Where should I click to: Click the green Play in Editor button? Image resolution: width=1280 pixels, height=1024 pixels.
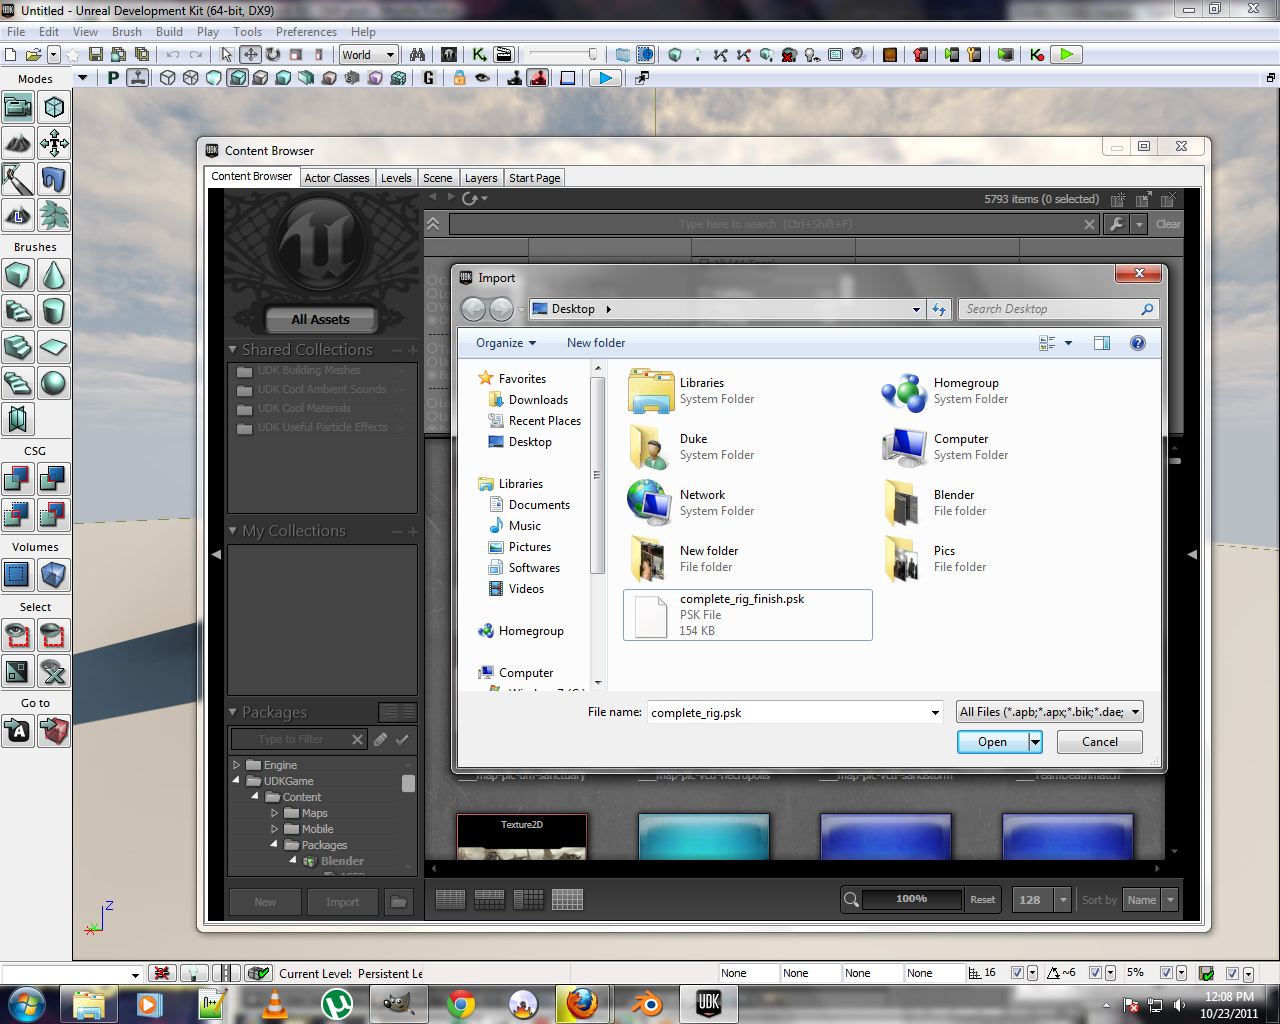pyautogui.click(x=1068, y=55)
